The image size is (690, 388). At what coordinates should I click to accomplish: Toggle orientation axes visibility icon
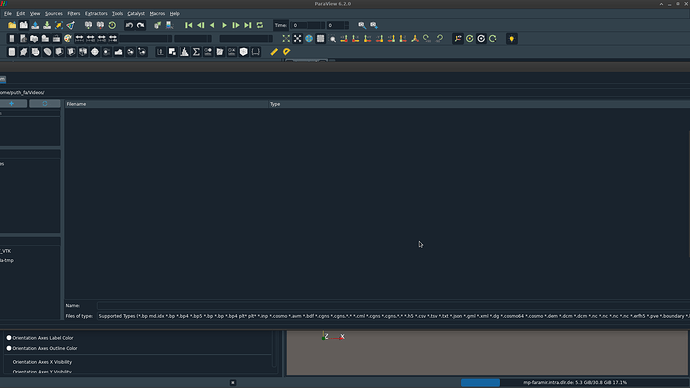tap(458, 39)
